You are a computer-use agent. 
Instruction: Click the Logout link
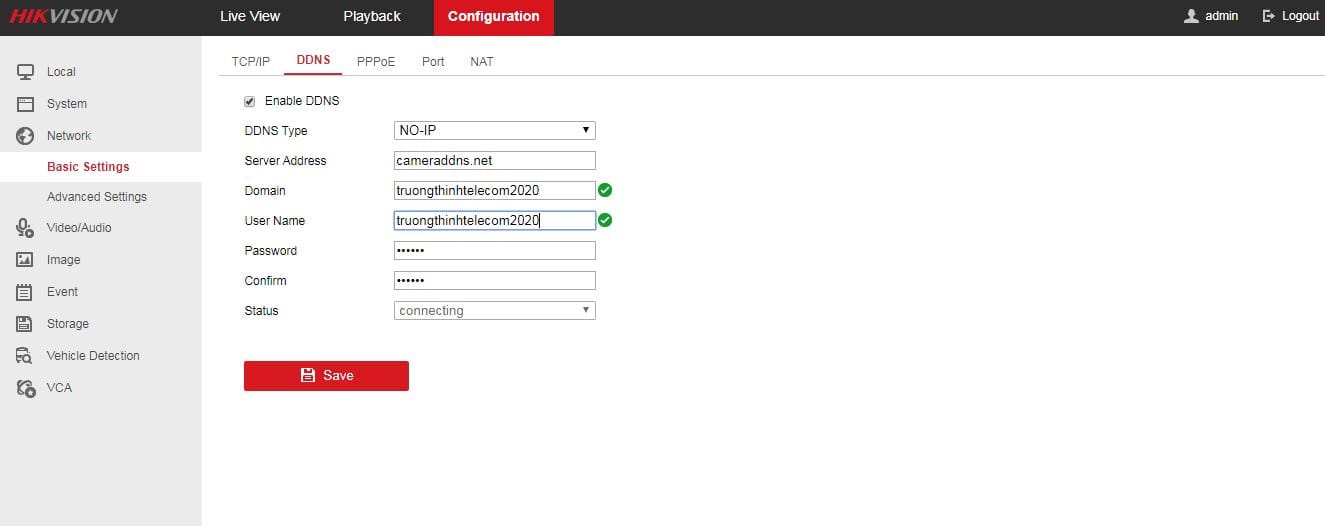[x=1291, y=17]
